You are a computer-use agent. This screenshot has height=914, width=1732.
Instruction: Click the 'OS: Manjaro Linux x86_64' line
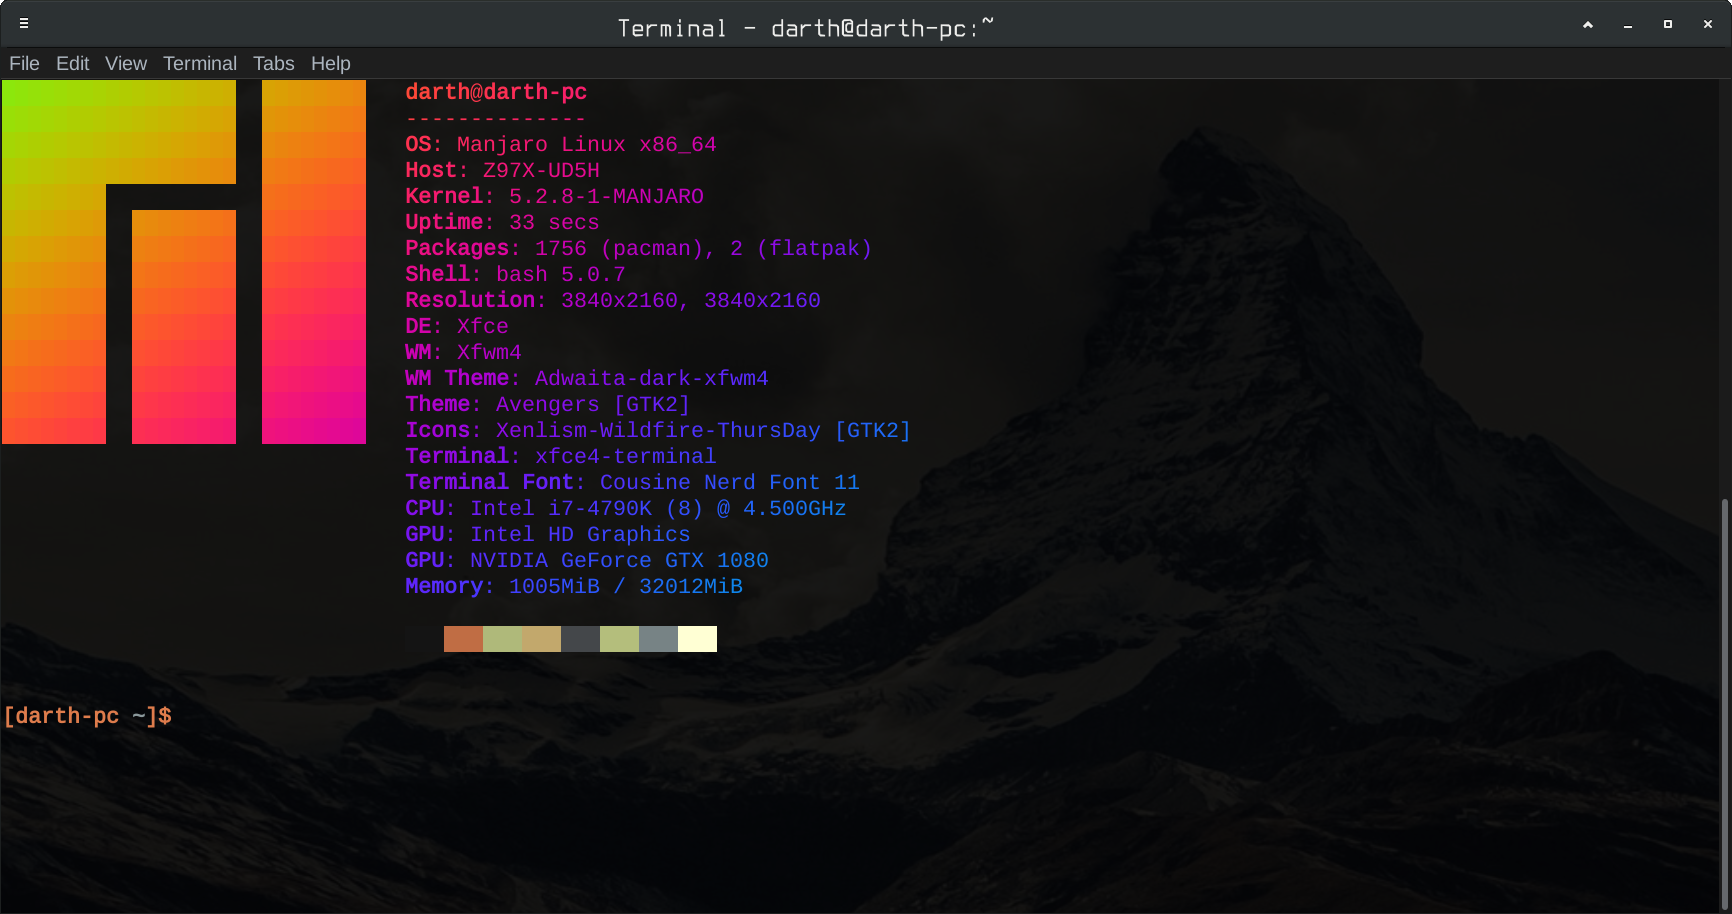561,144
